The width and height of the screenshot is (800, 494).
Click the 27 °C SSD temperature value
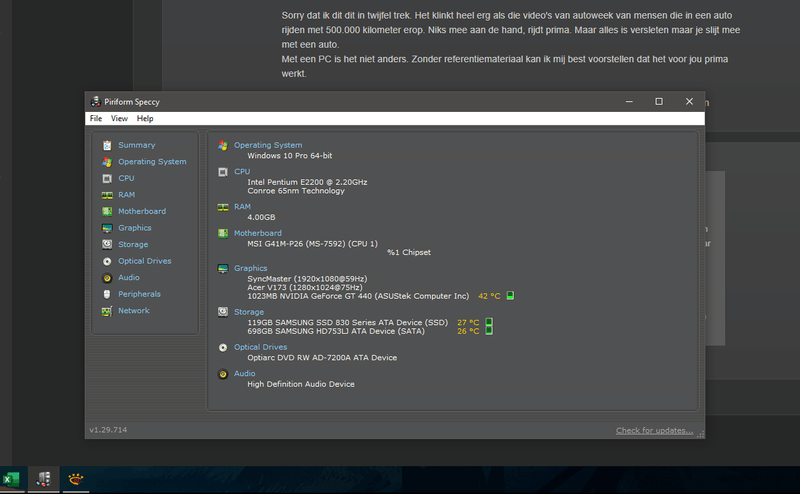pos(468,323)
